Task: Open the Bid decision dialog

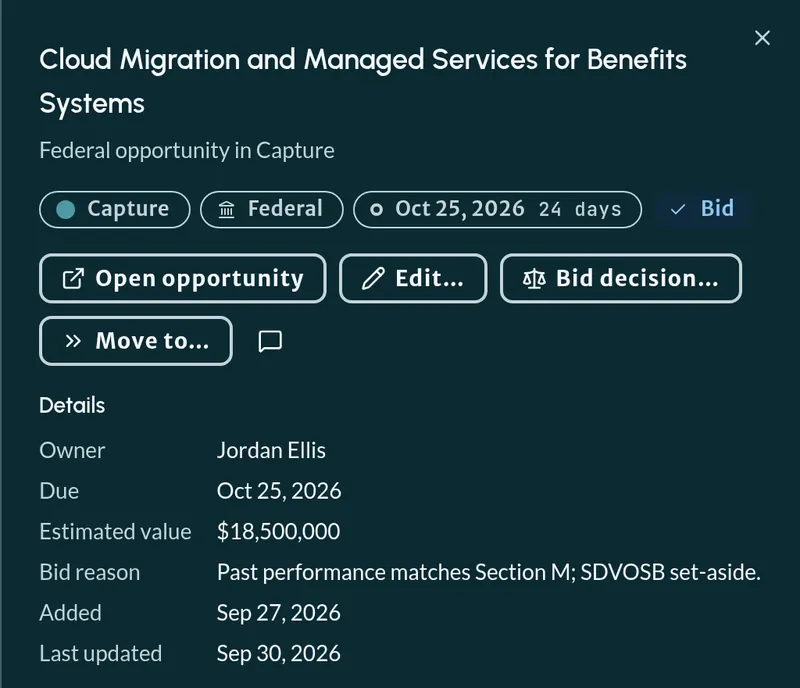Action: 621,279
